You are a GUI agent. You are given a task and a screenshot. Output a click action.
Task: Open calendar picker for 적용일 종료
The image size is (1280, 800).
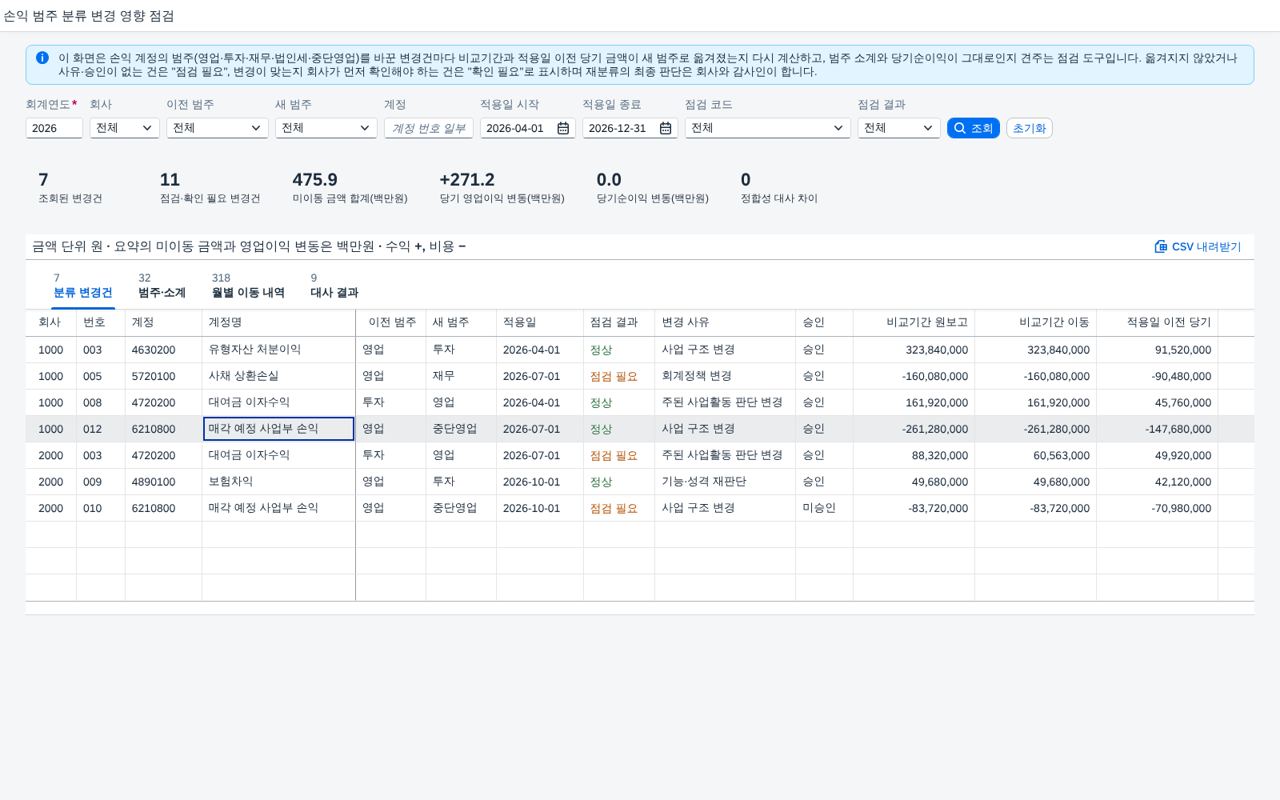click(x=665, y=128)
